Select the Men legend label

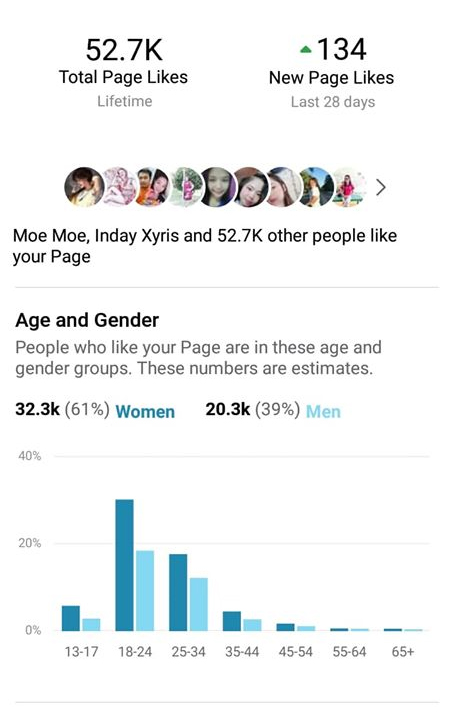point(323,411)
